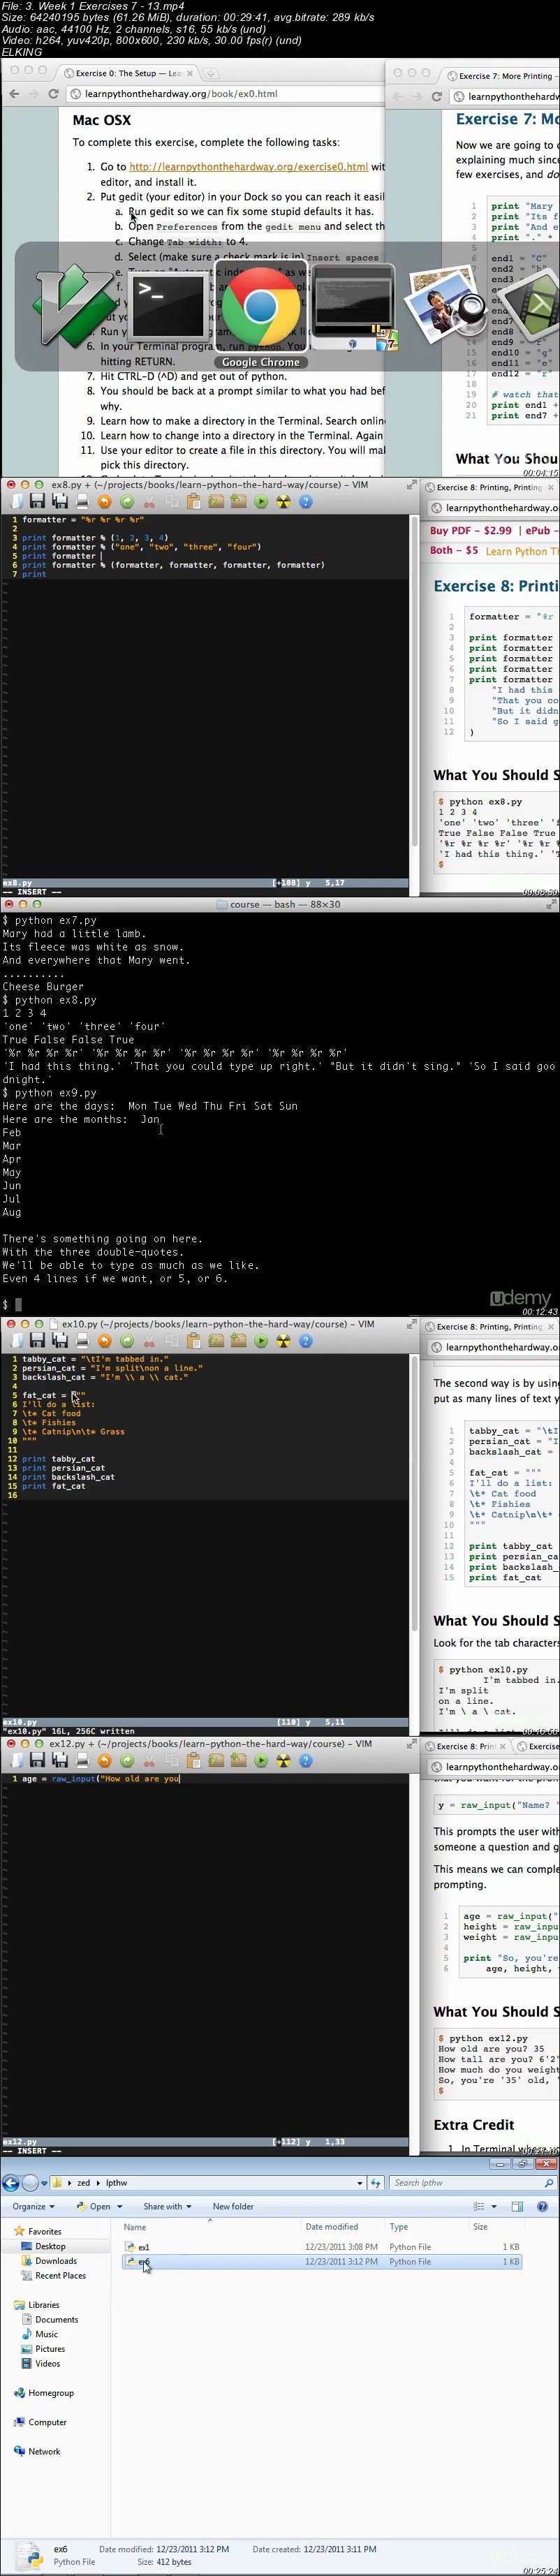Click Exercise 0 window address bar
Screen dimensions: 560x2576
coord(225,94)
